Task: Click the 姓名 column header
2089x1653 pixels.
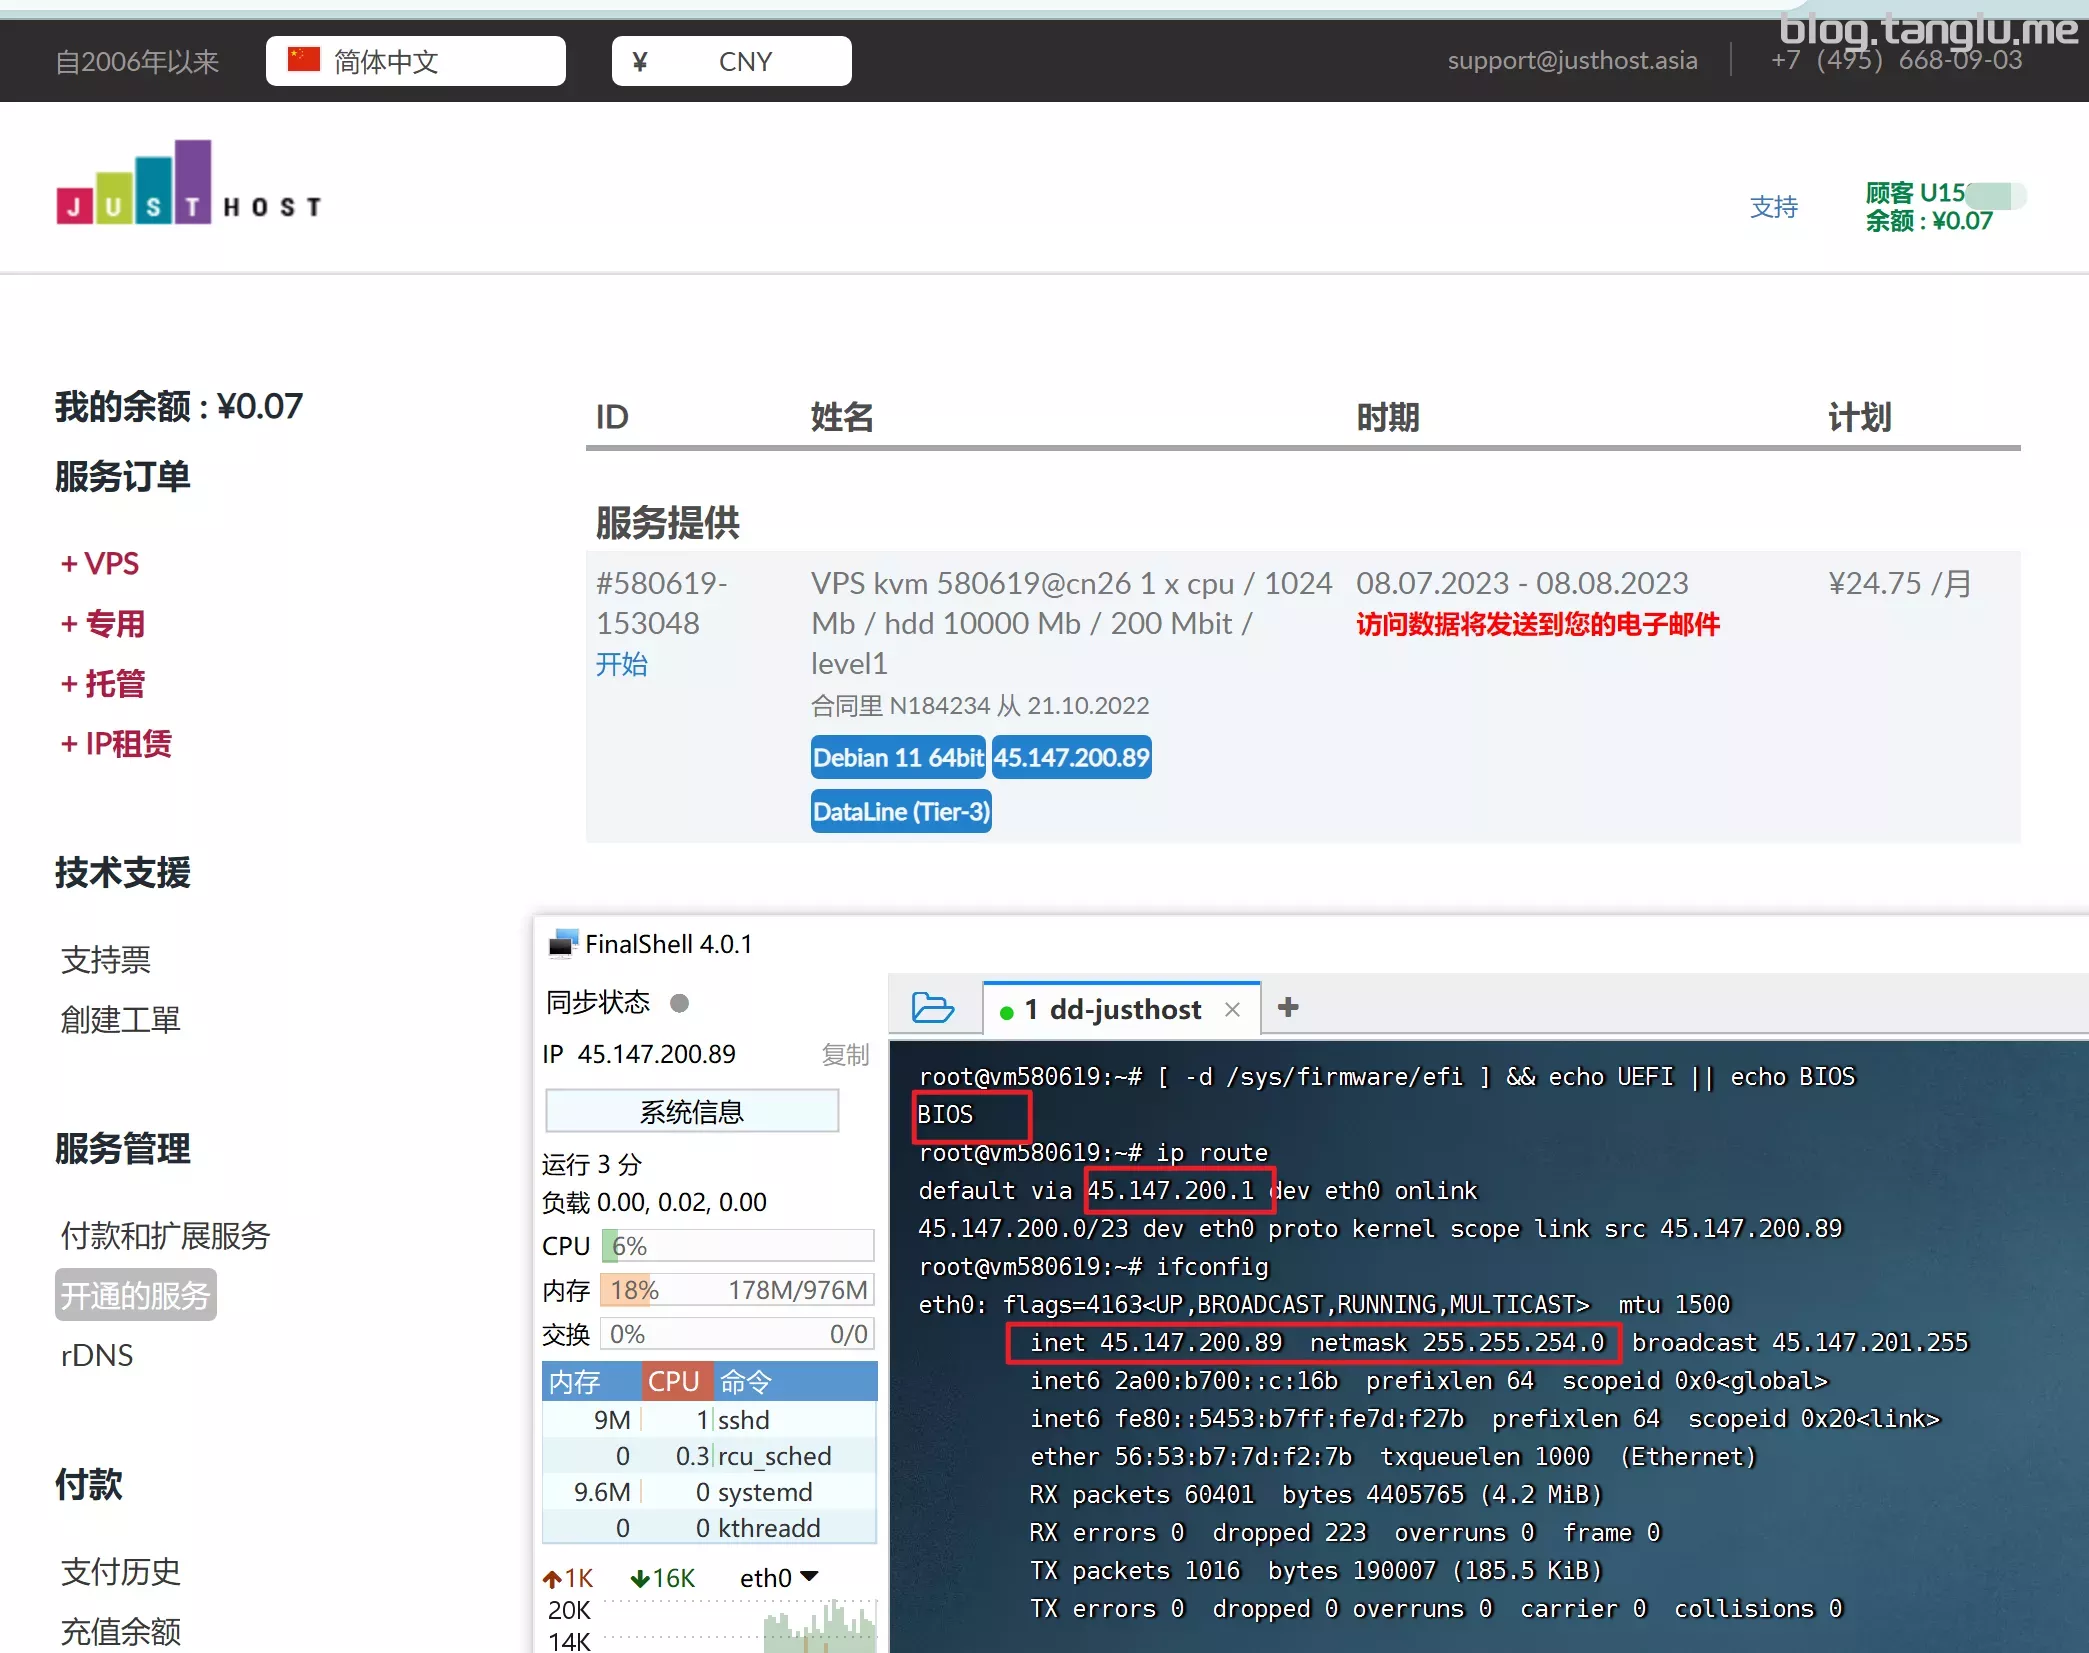Action: [x=842, y=417]
